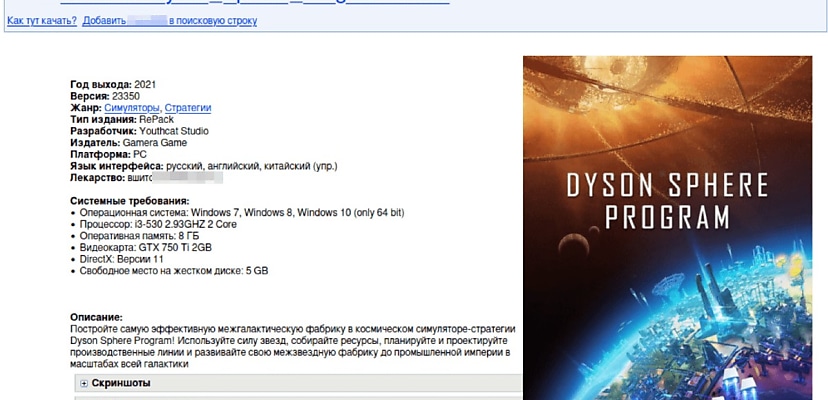This screenshot has height=400, width=828.
Task: Expand the Скриншоты spoiler section
Action: pos(298,383)
